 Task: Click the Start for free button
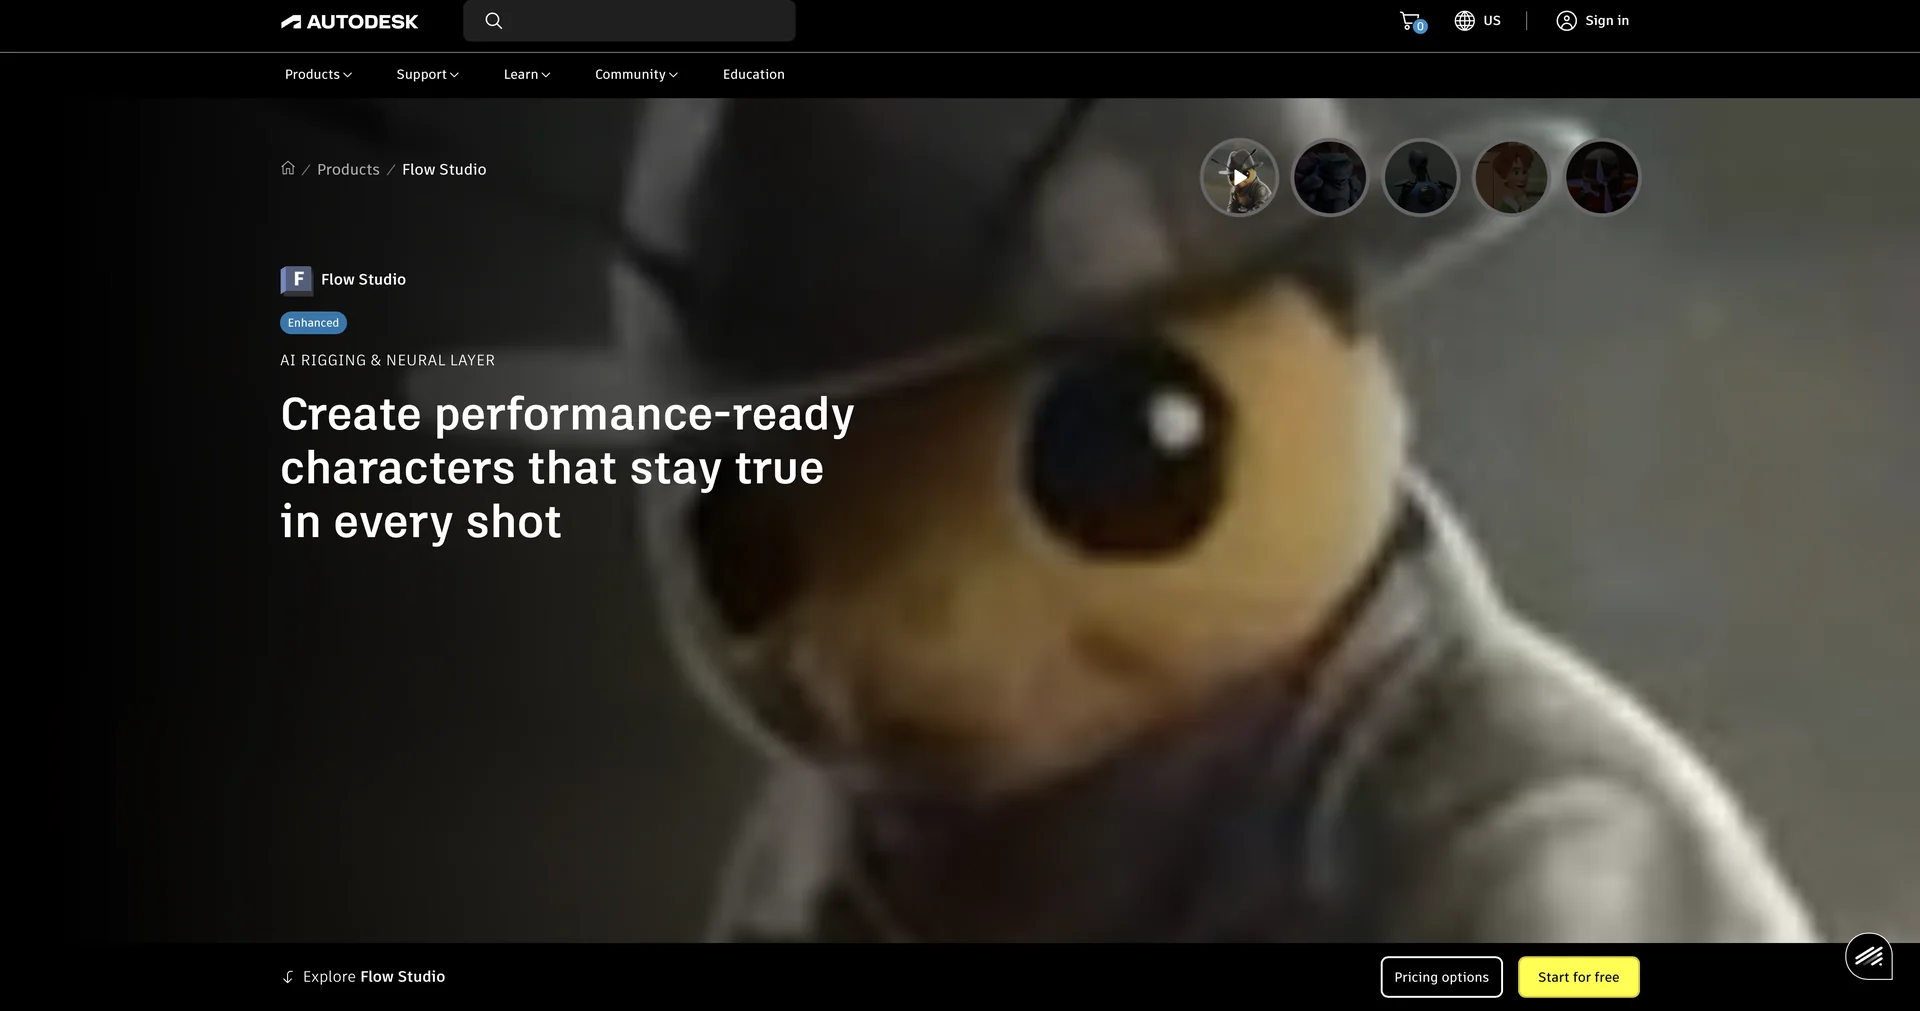(1578, 977)
